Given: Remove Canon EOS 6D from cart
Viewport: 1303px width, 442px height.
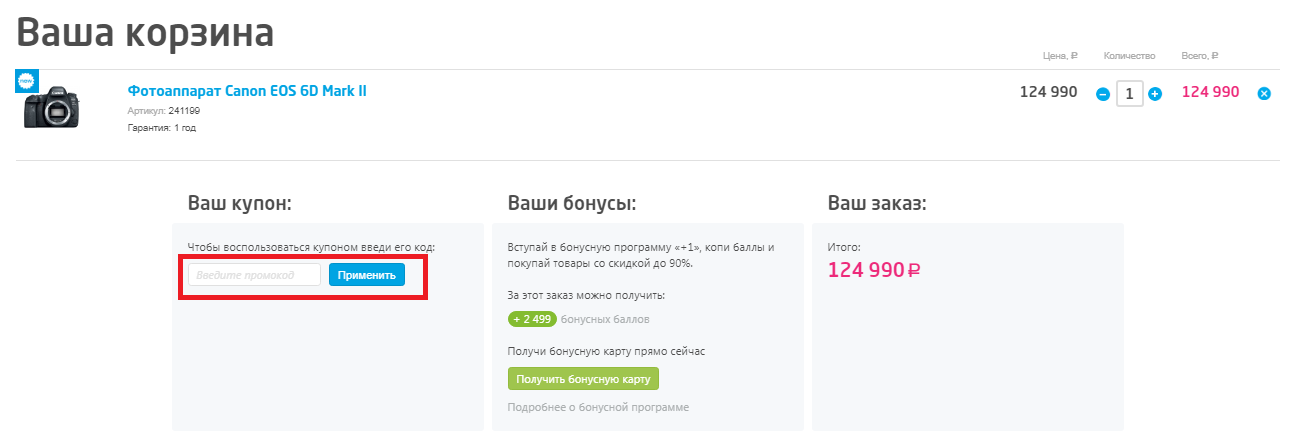Looking at the screenshot, I should [x=1264, y=94].
